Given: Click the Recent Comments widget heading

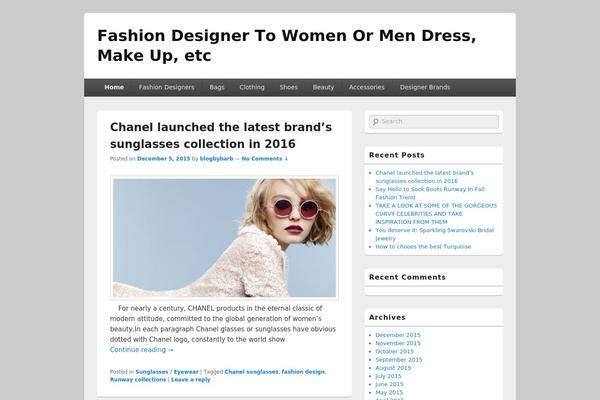Looking at the screenshot, I should (407, 277).
